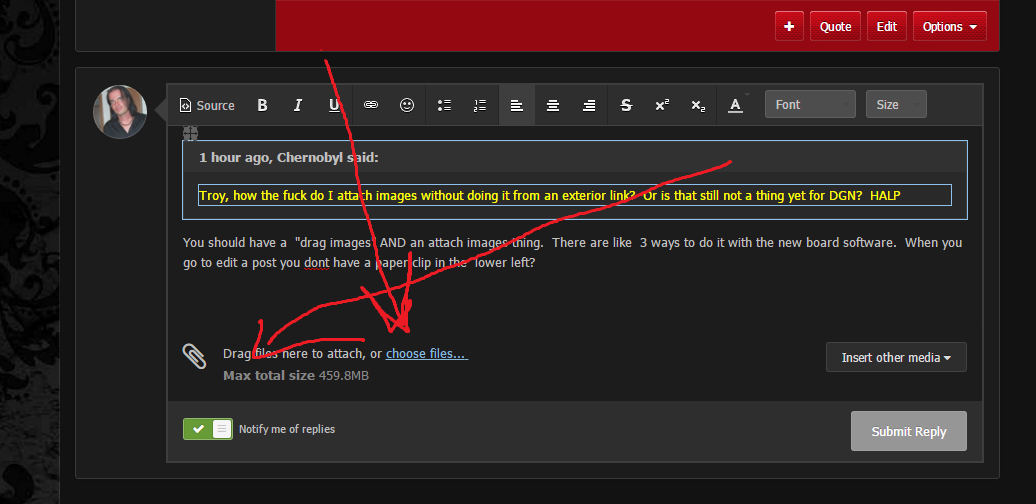This screenshot has height=504, width=1036.
Task: Apply italic formatting
Action: coord(297,105)
